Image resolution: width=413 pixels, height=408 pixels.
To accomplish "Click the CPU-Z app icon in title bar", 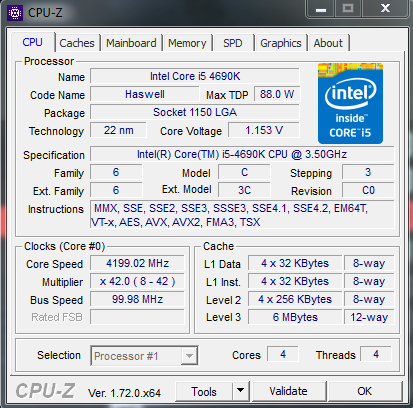I will (15, 13).
